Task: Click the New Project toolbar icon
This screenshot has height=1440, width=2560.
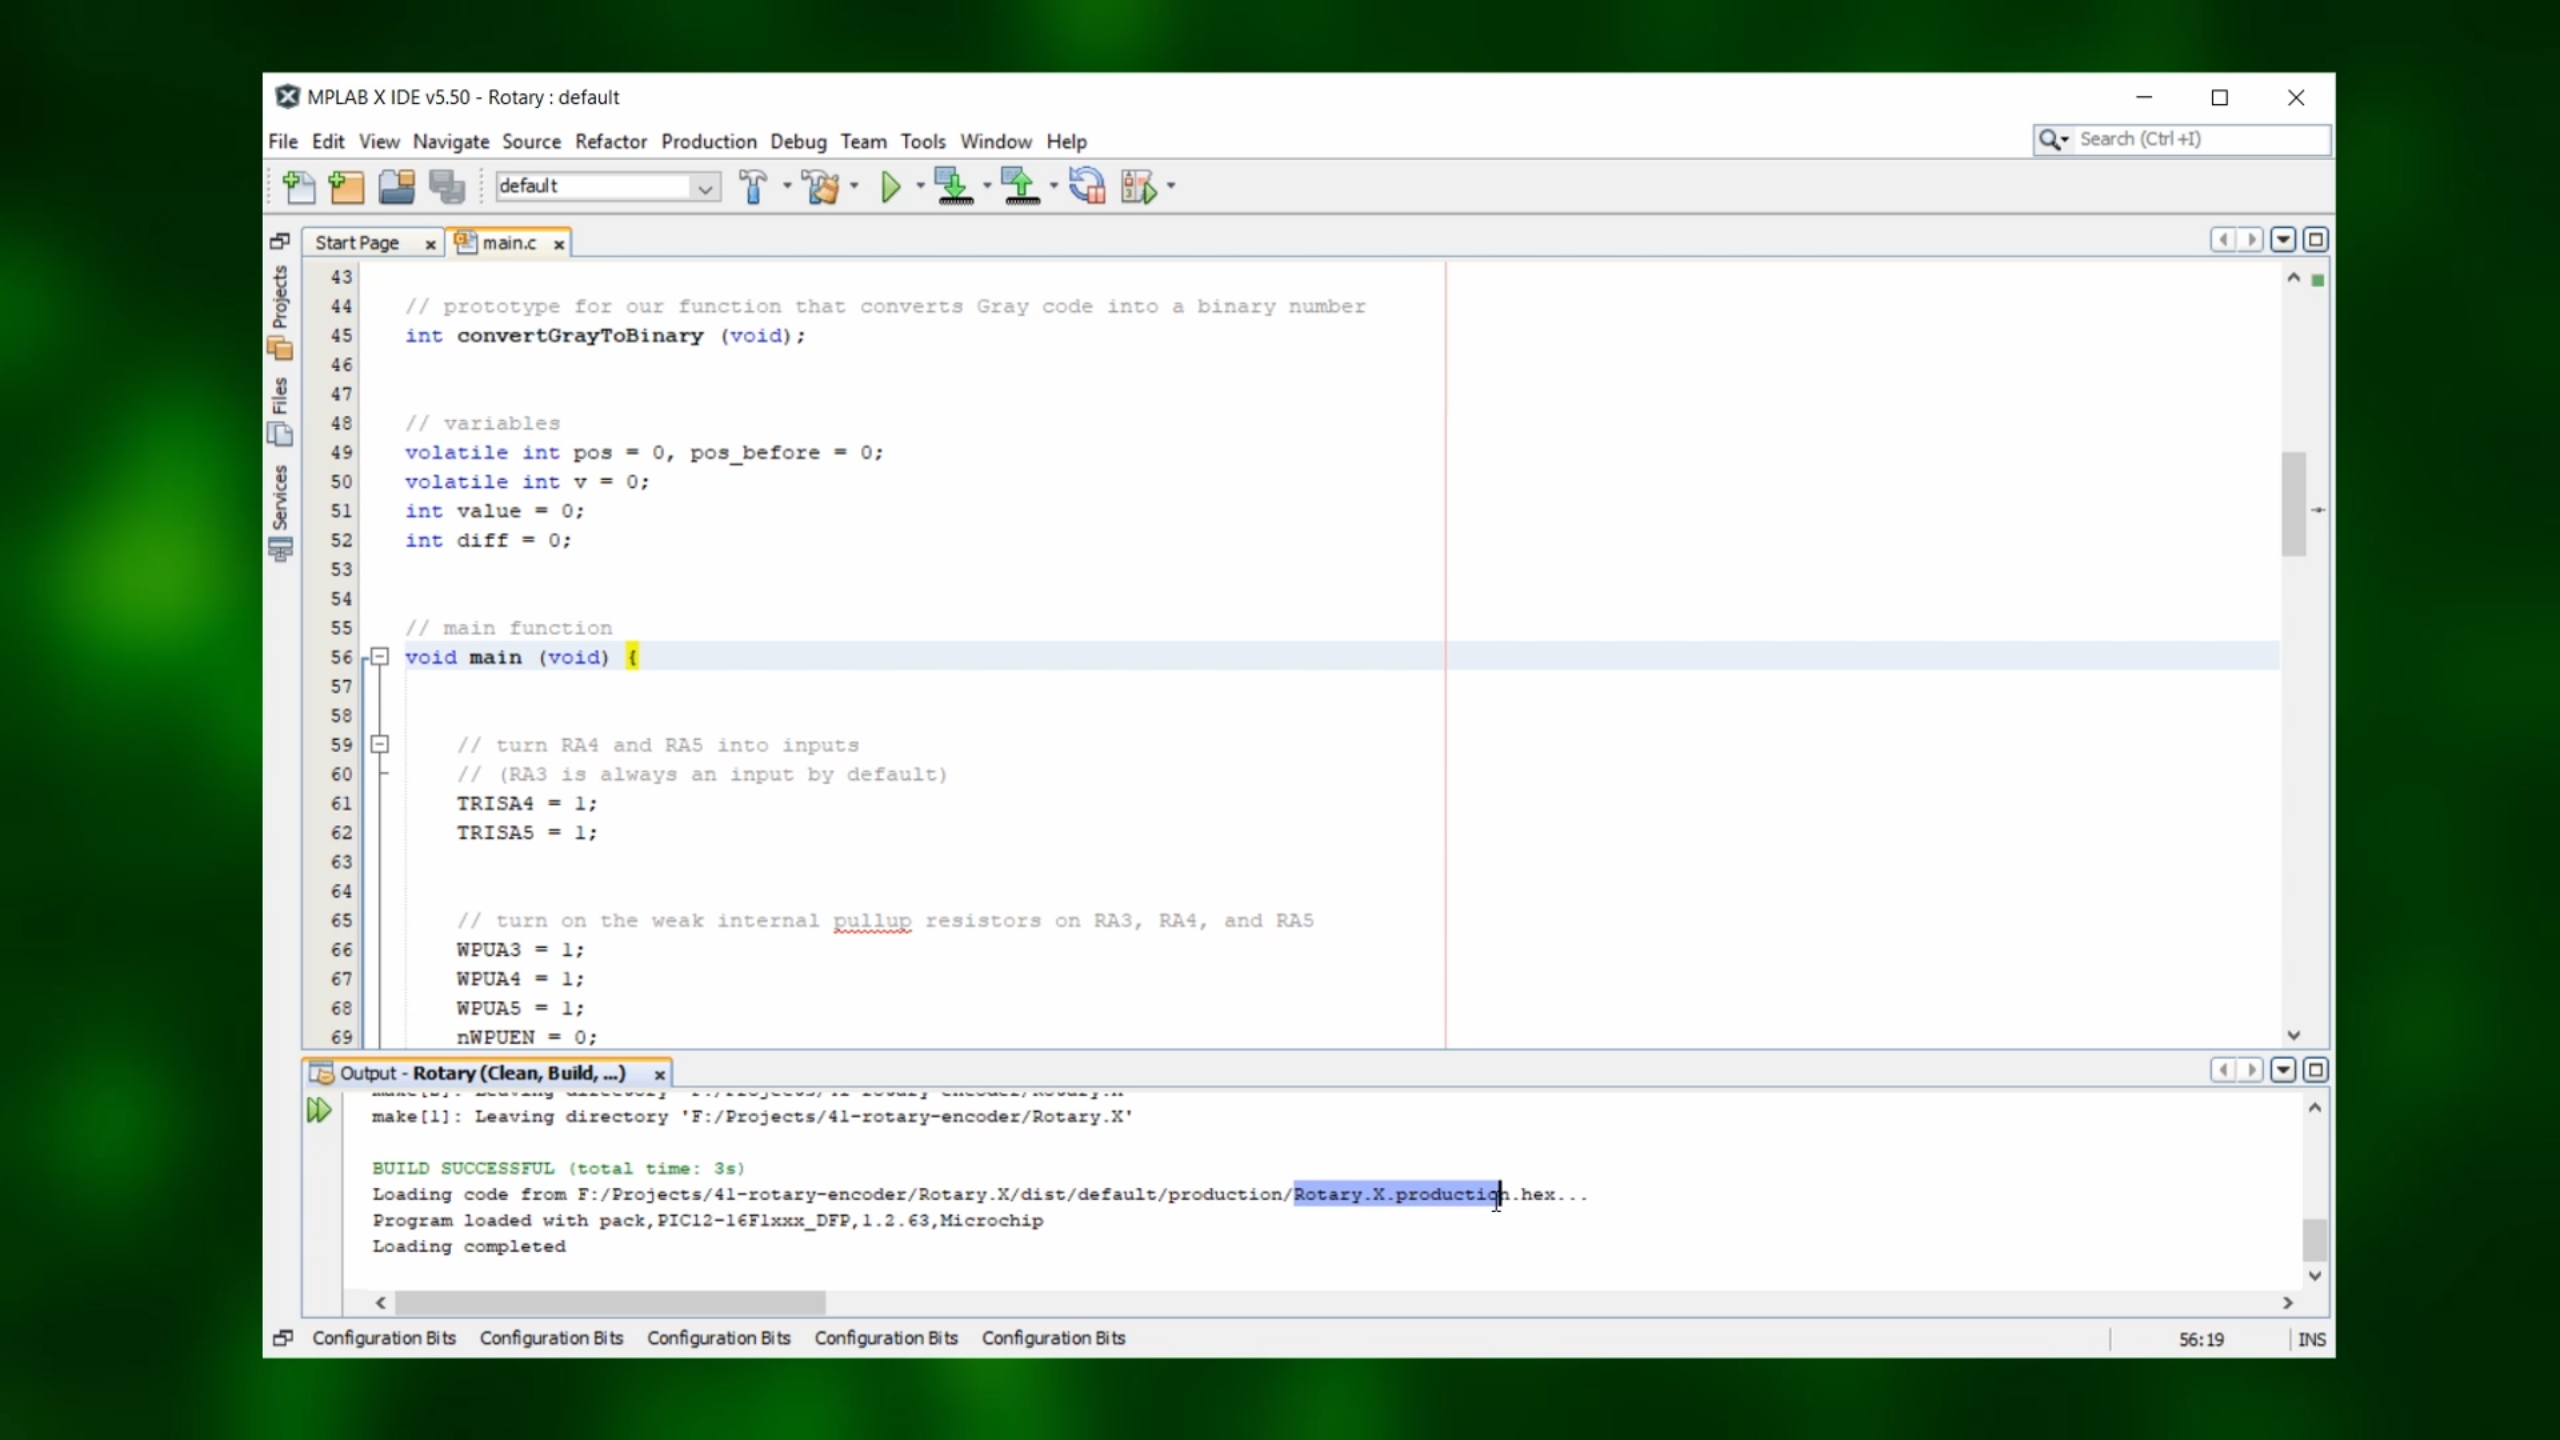Action: tap(346, 187)
